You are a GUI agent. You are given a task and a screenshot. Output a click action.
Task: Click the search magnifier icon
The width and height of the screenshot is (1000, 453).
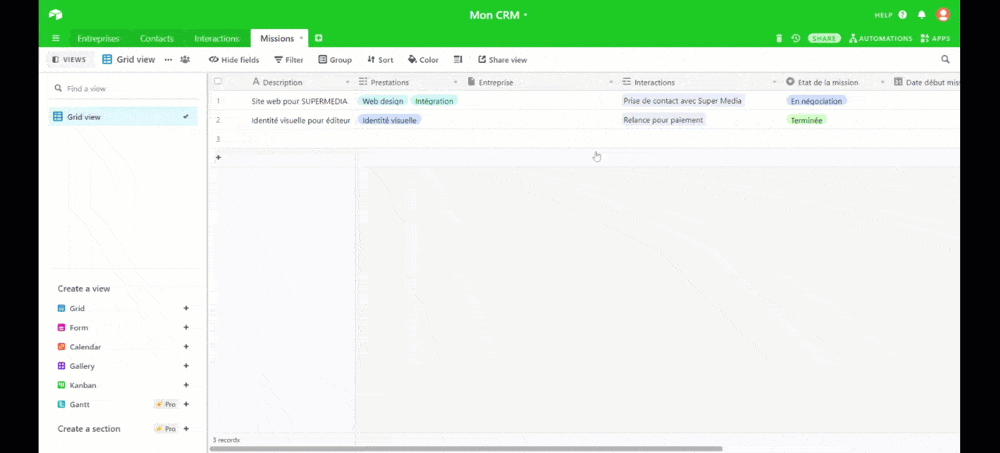tap(945, 59)
